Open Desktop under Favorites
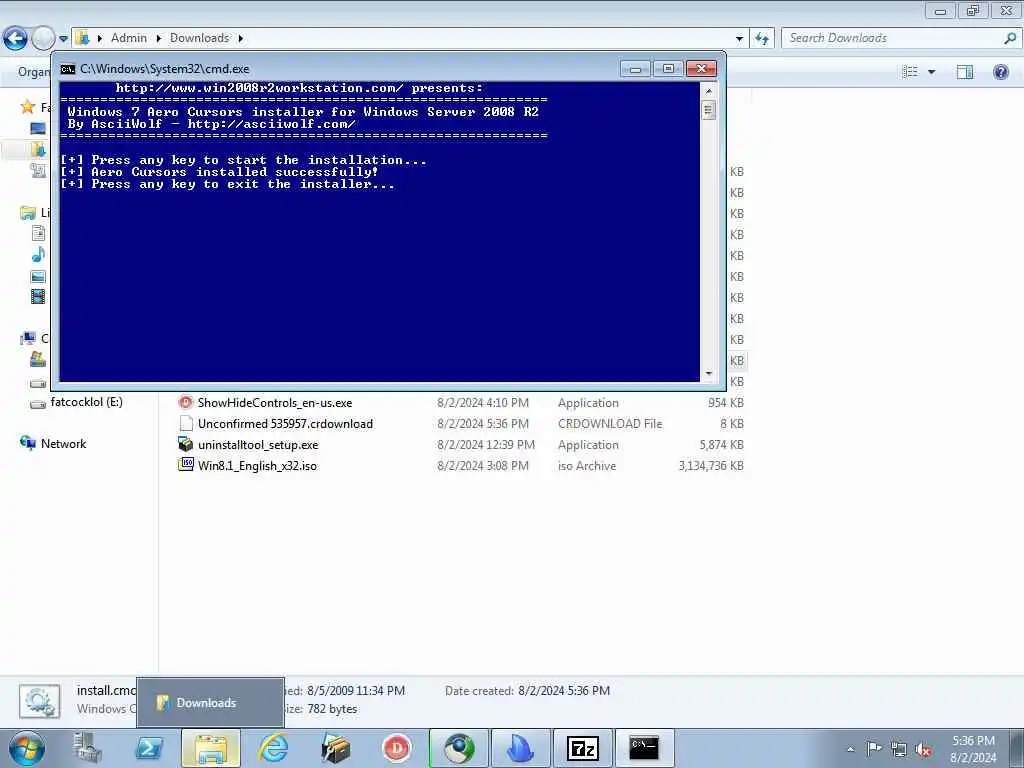The width and height of the screenshot is (1024, 768). pyautogui.click(x=38, y=128)
